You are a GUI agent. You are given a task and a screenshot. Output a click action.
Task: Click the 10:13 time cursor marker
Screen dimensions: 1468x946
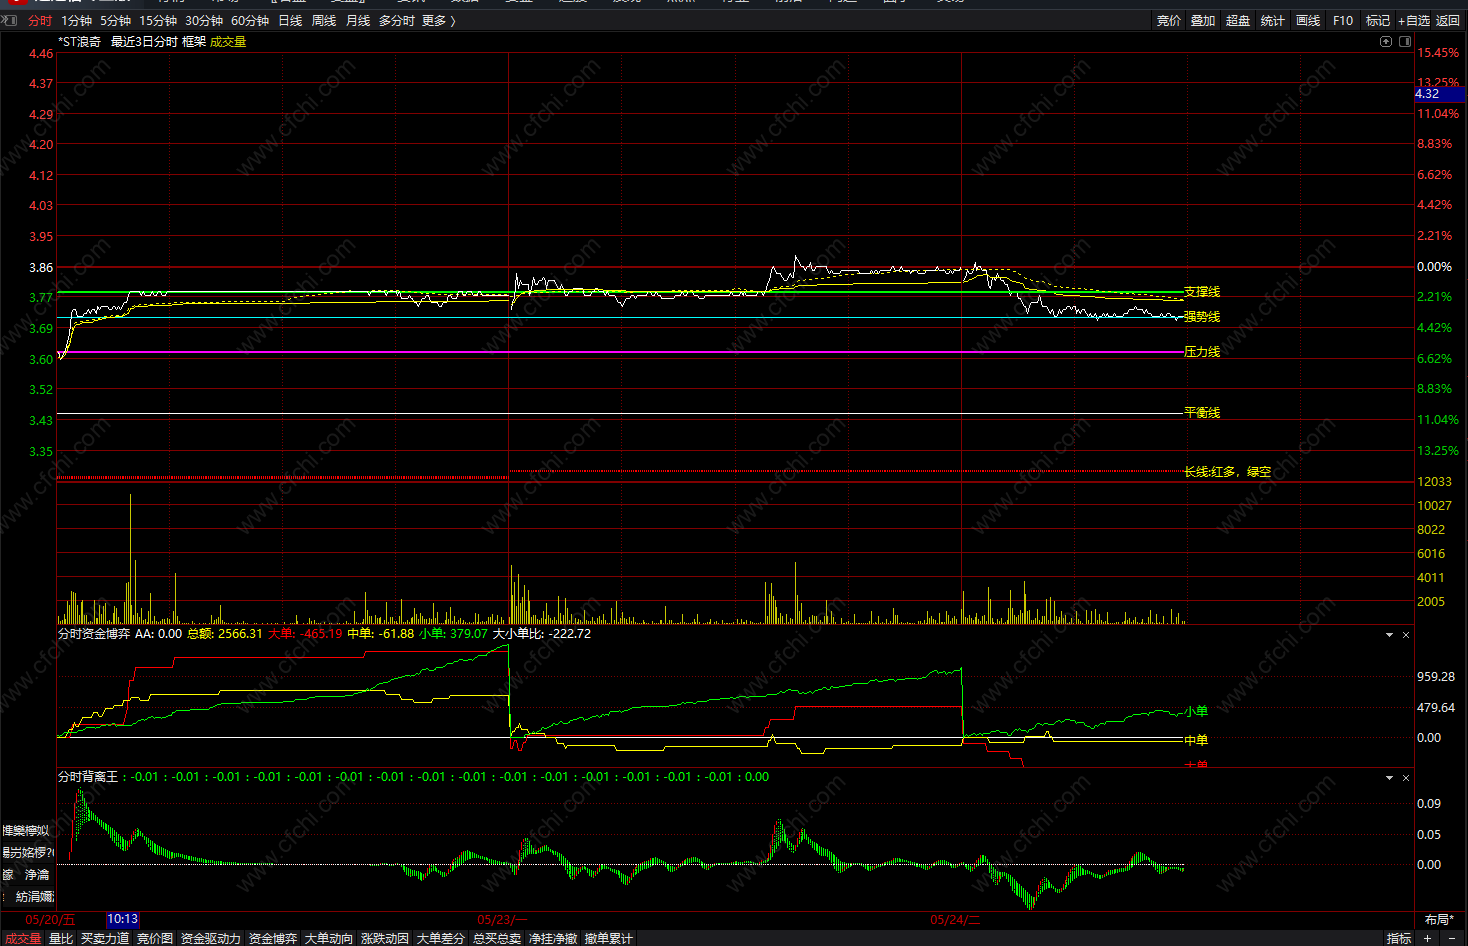(123, 919)
